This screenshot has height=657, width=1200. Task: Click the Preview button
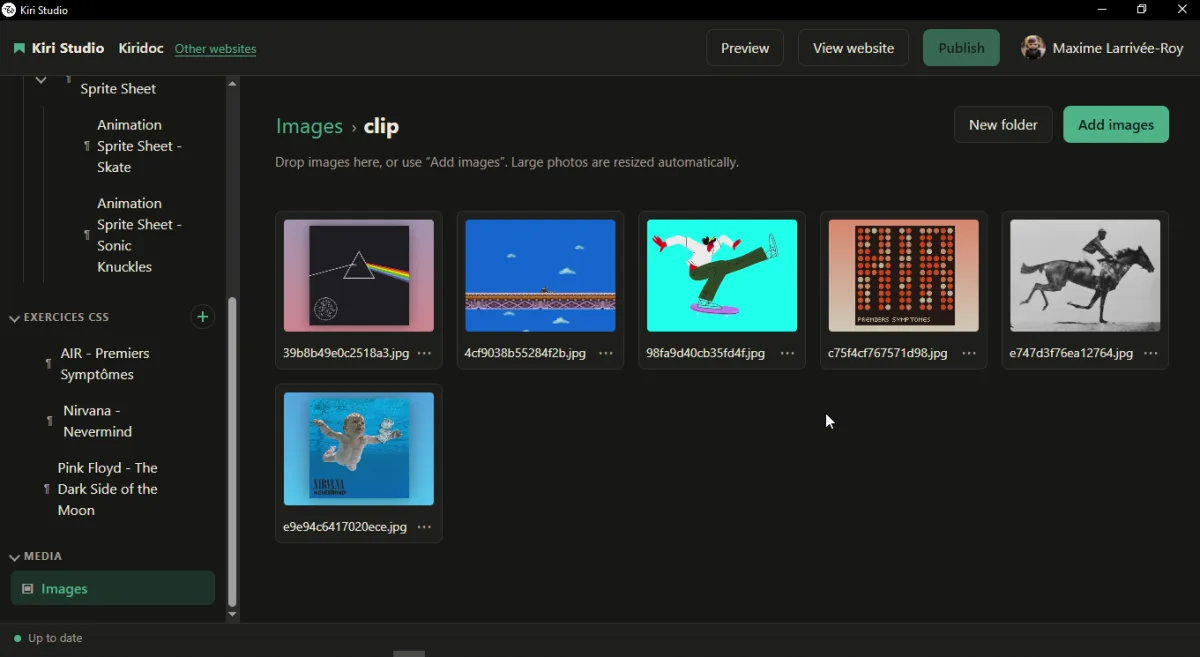pyautogui.click(x=745, y=48)
